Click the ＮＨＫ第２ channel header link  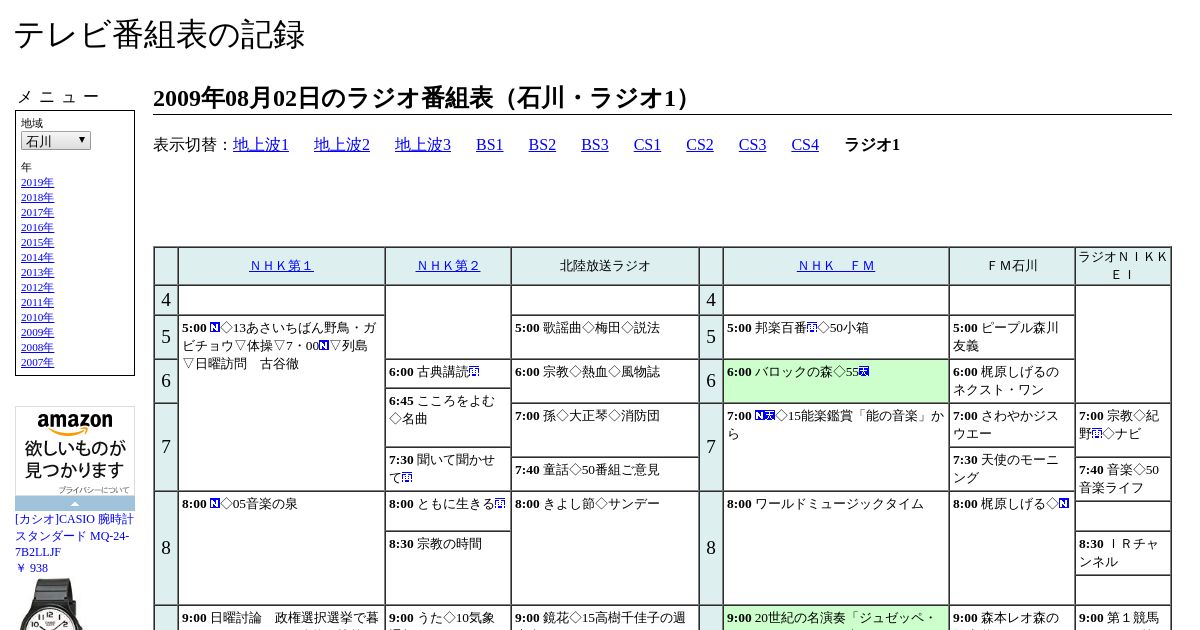click(x=448, y=266)
